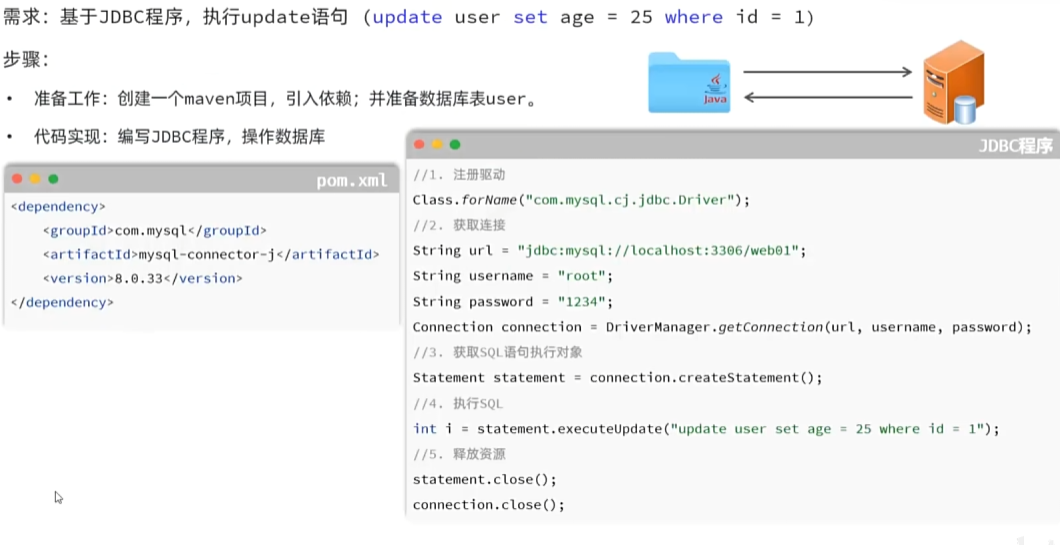Image resolution: width=1060 pixels, height=545 pixels.
Task: Click the orange database server icon
Action: [x=954, y=82]
